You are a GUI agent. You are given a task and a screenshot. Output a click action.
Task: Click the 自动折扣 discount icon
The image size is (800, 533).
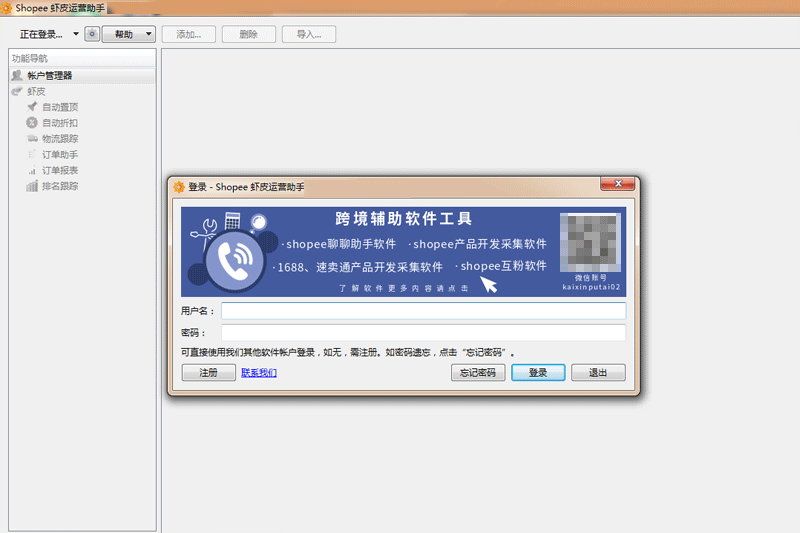pyautogui.click(x=32, y=122)
